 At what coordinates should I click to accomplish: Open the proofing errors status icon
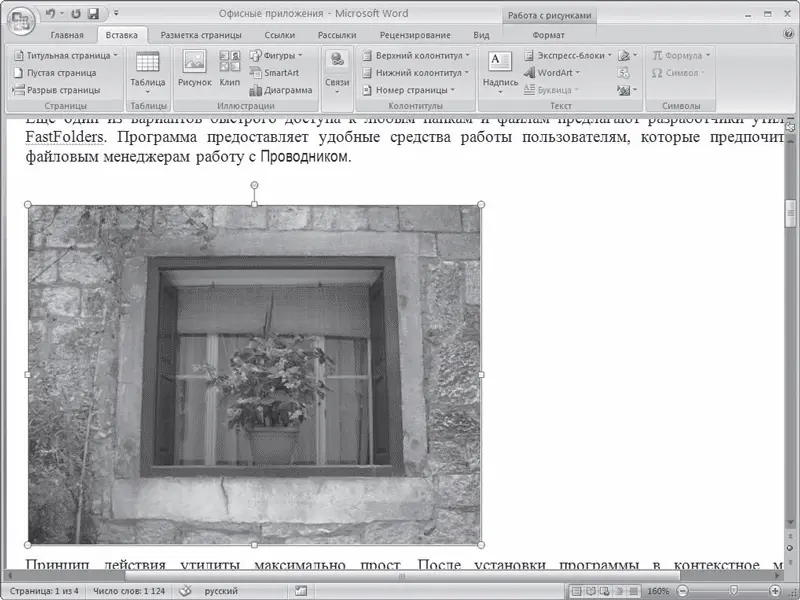click(185, 591)
